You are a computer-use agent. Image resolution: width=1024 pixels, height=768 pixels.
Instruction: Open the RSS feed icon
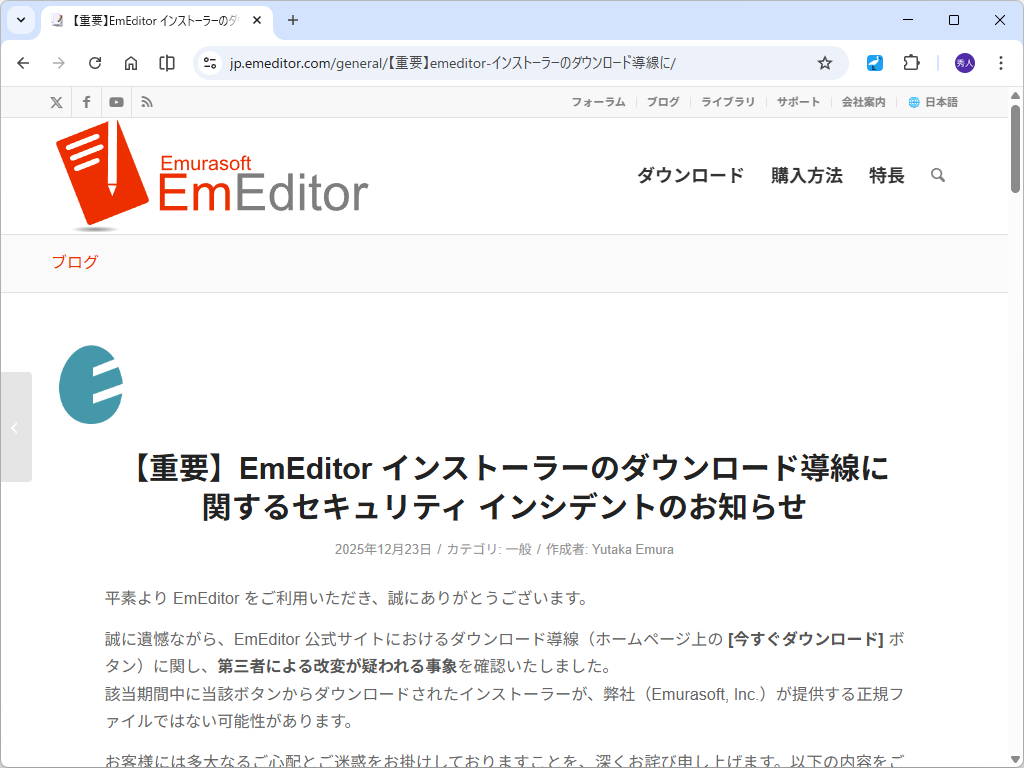(x=147, y=102)
